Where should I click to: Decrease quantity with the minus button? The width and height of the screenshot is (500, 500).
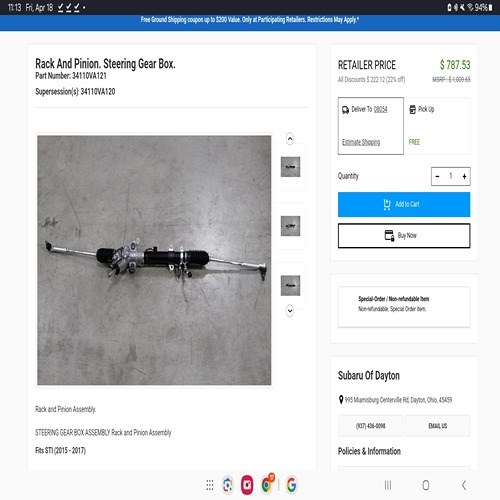coord(437,176)
